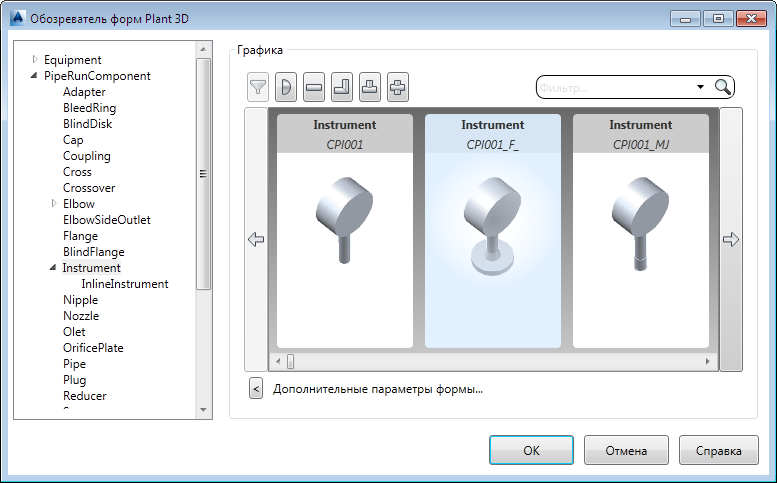Click the funnel filter icon
The width and height of the screenshot is (777, 483).
258,87
